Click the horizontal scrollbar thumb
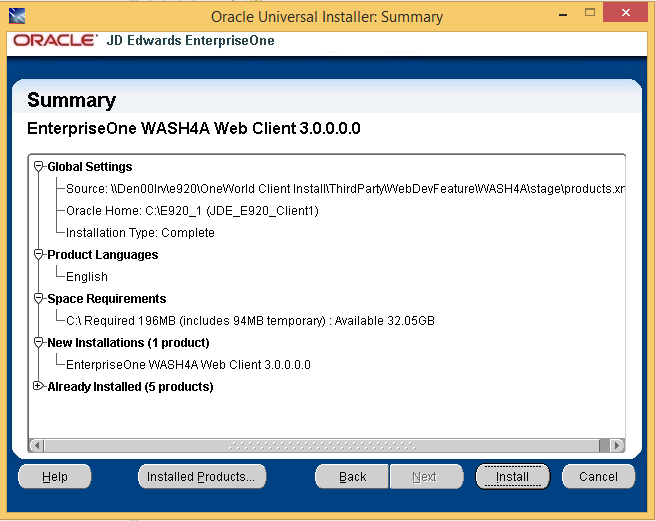Image resolution: width=655 pixels, height=521 pixels. tap(322, 445)
